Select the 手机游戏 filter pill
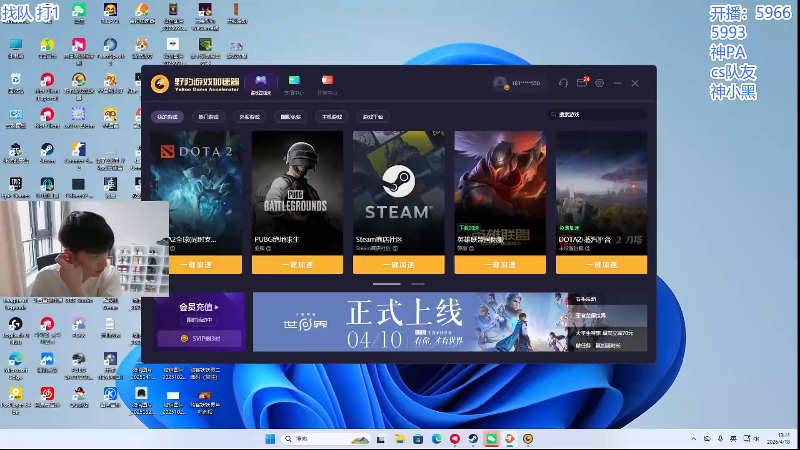 332,117
